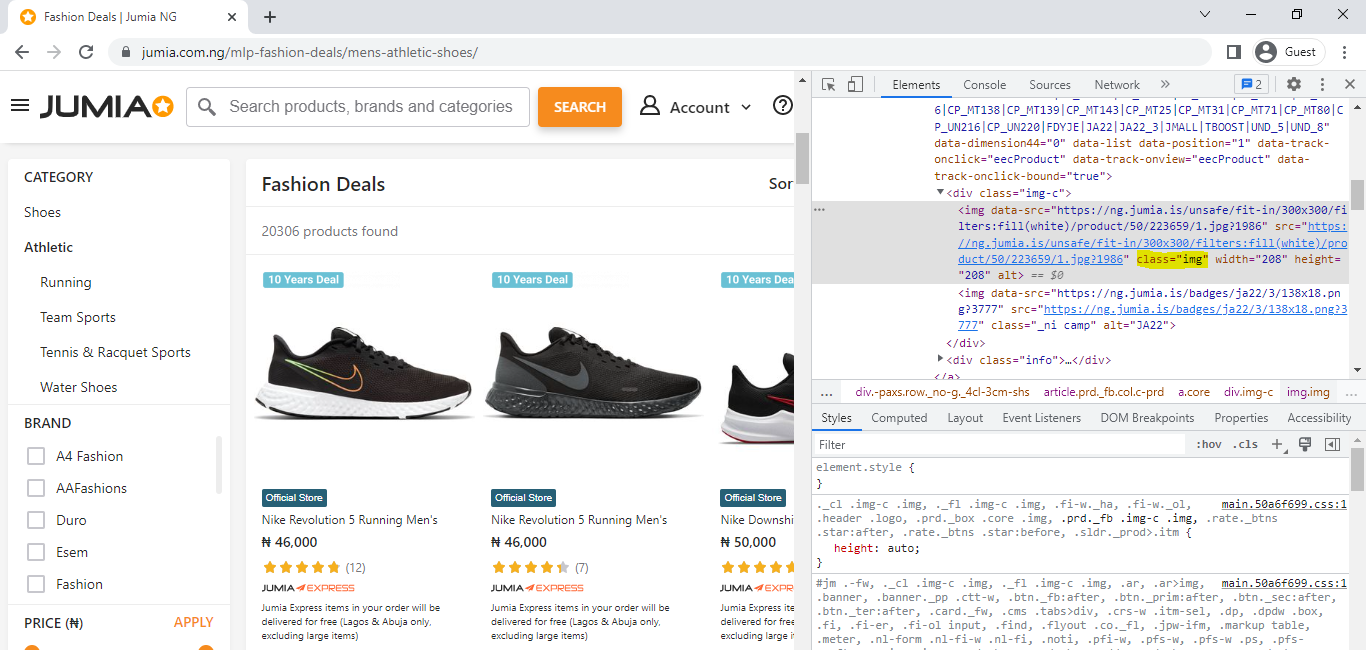Image resolution: width=1366 pixels, height=650 pixels.
Task: Open the Event Listeners tab
Action: pyautogui.click(x=1041, y=418)
